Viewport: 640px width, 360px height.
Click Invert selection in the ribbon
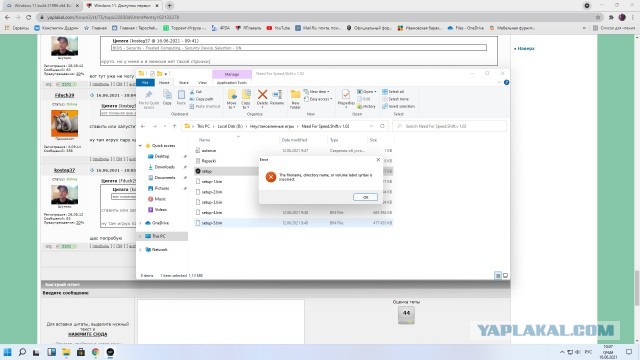399,107
